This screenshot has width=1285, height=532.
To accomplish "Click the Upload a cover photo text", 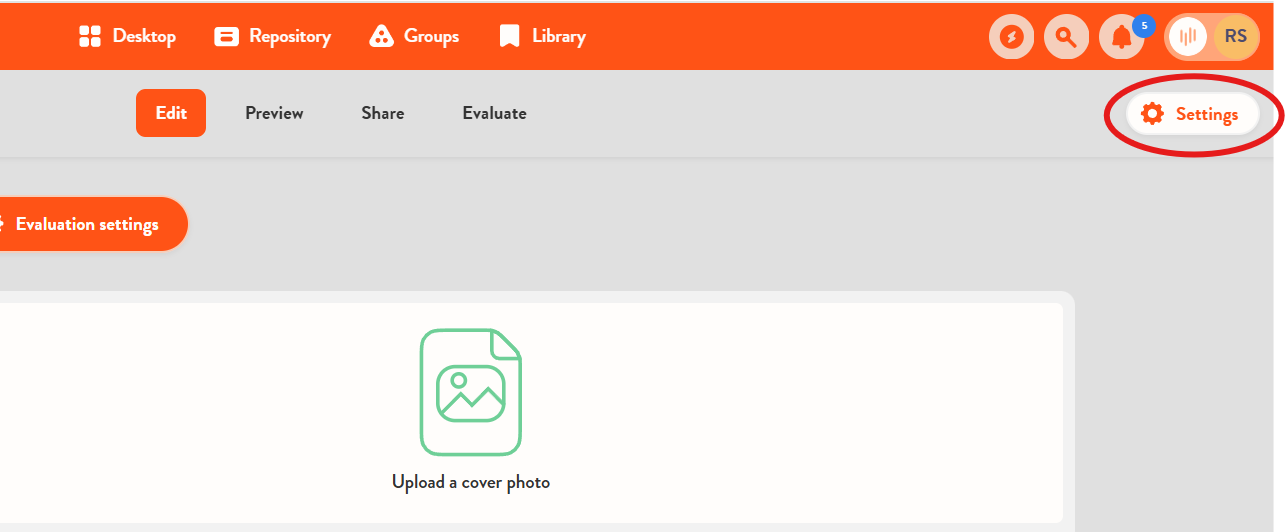I will click(x=470, y=482).
